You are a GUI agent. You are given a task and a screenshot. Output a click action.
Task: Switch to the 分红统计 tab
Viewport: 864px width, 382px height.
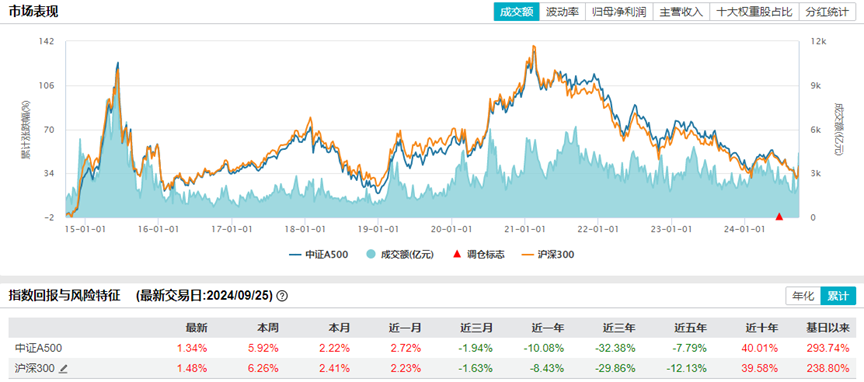(x=827, y=12)
